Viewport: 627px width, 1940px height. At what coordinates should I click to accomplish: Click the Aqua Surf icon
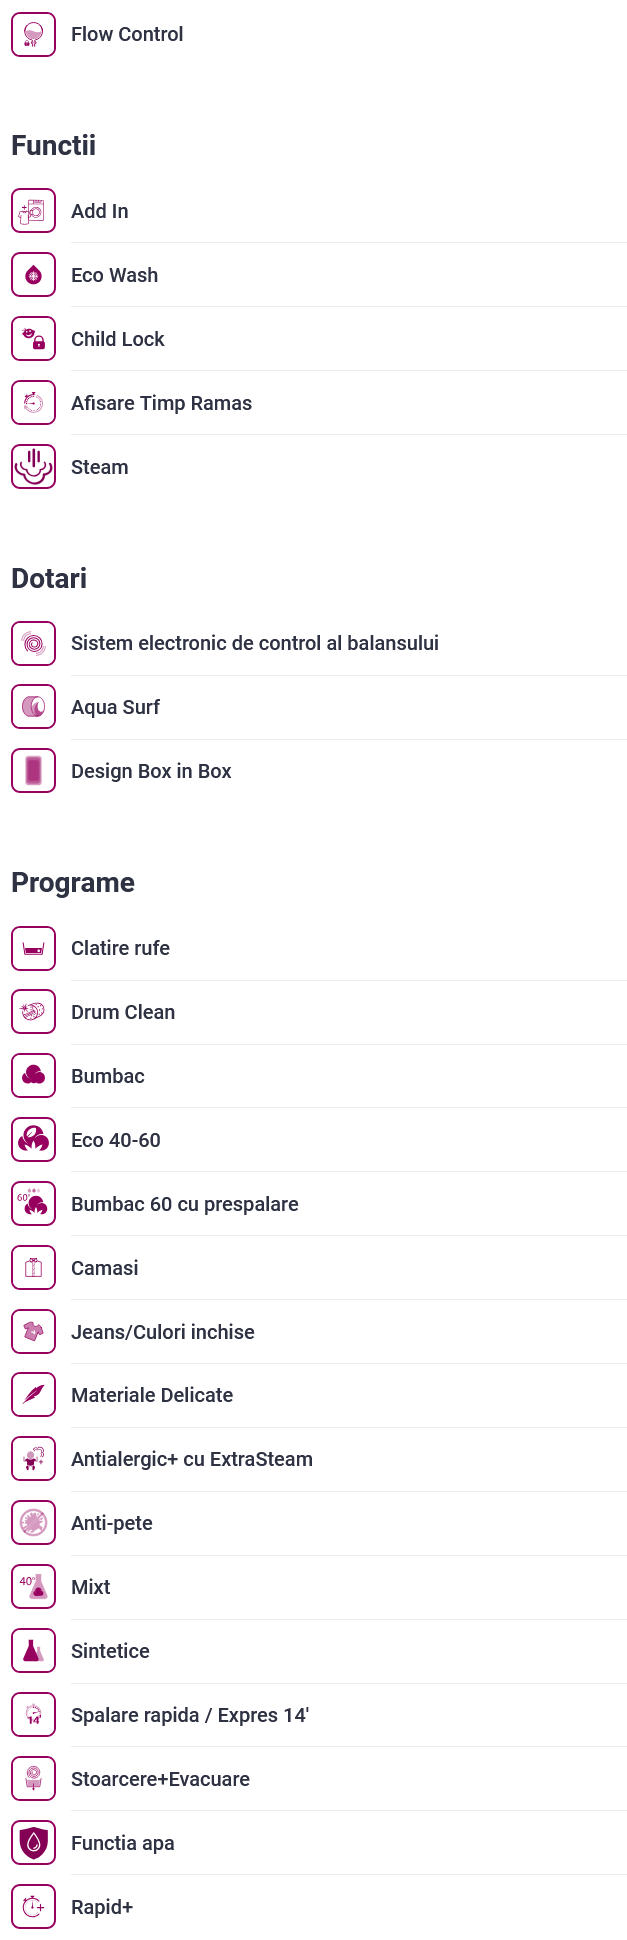(33, 707)
